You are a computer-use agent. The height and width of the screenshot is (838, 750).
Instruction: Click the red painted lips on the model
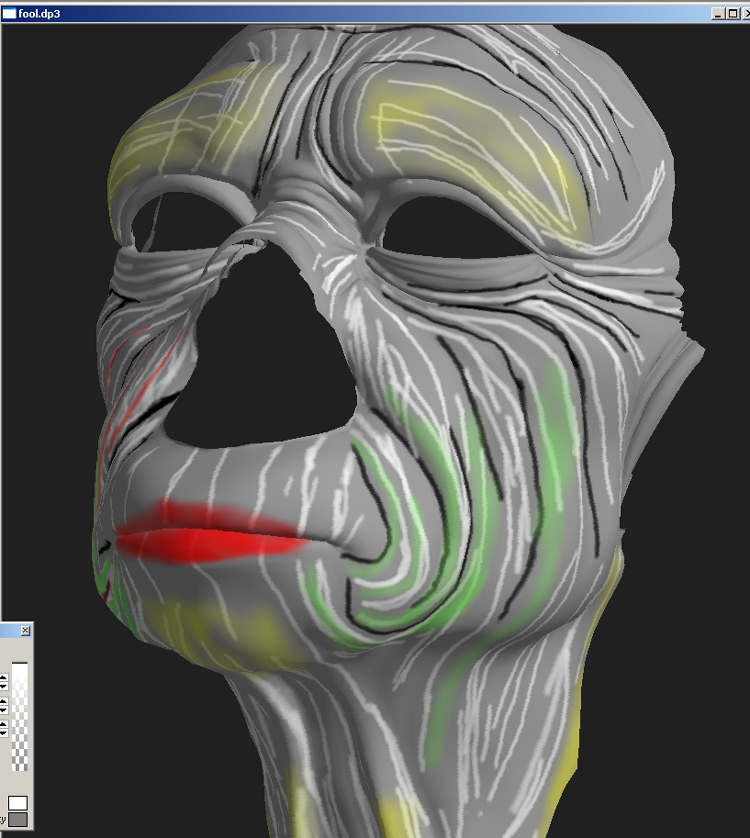[x=210, y=541]
